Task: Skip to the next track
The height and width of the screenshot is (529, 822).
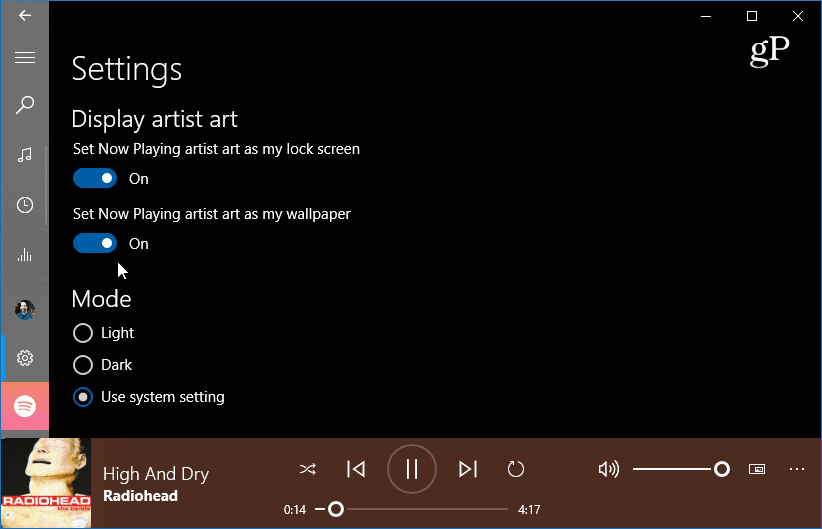Action: coord(468,469)
